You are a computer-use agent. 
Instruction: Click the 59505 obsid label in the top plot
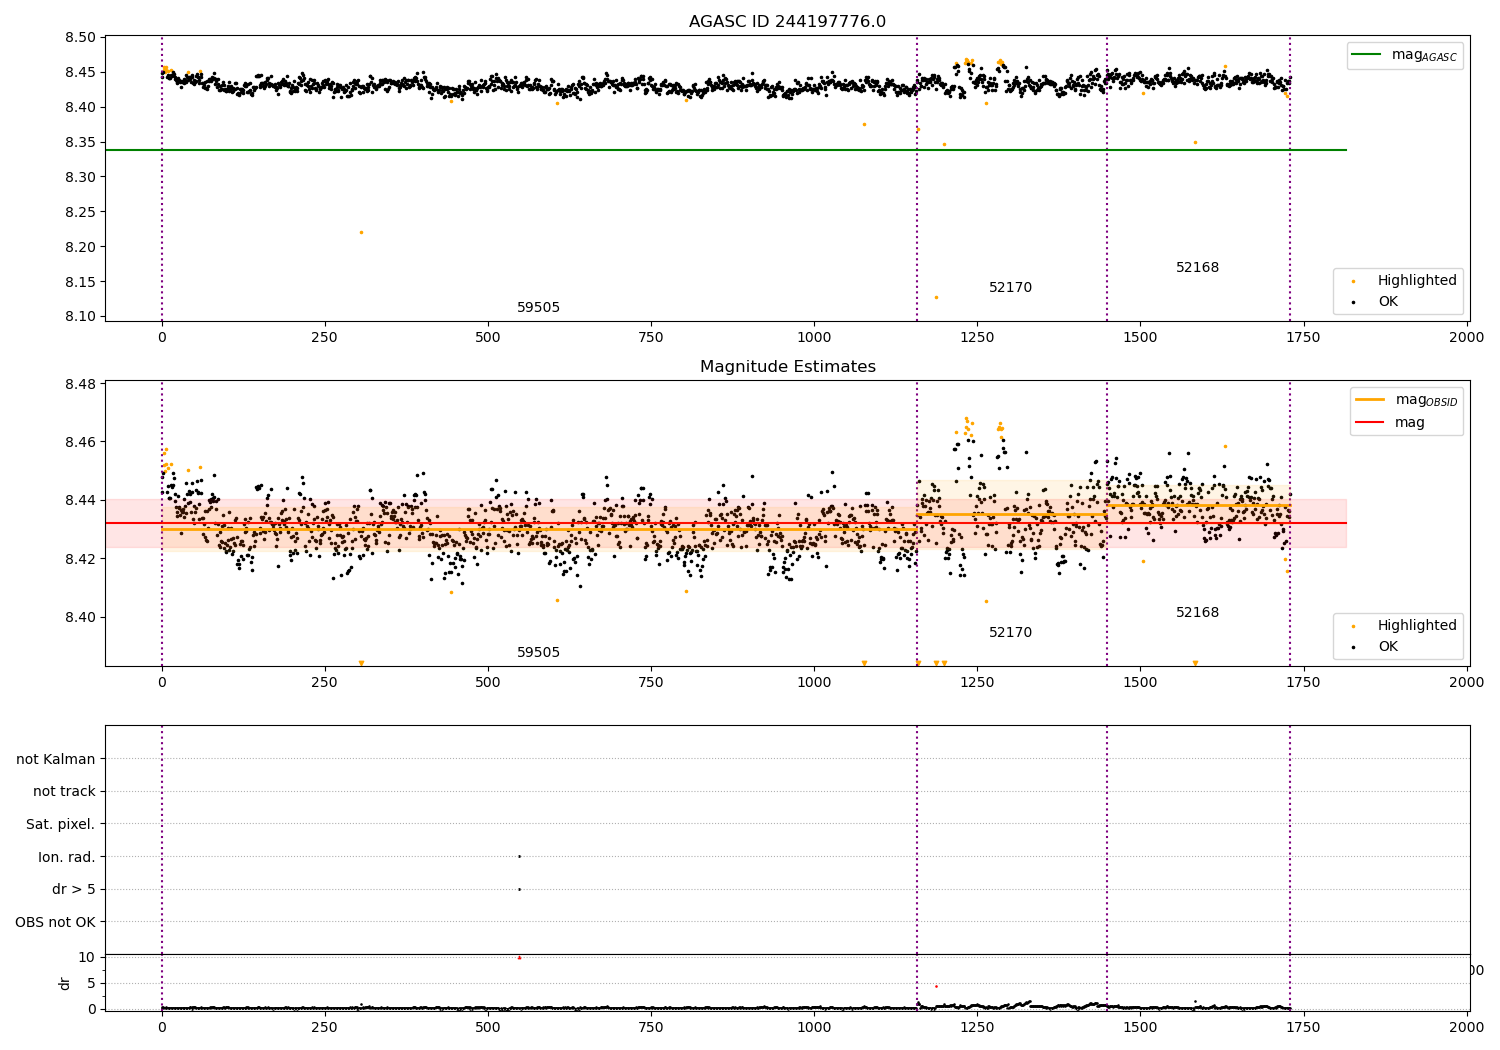[x=538, y=308]
